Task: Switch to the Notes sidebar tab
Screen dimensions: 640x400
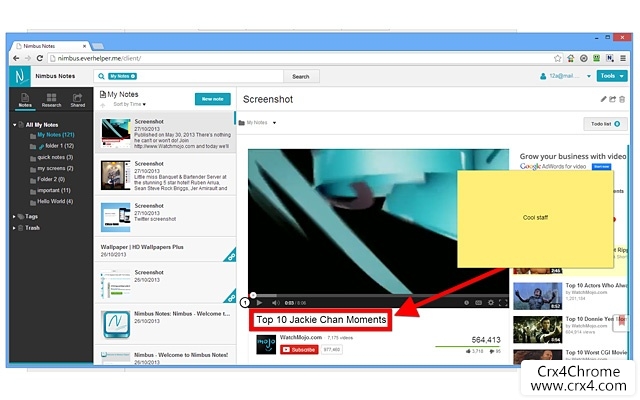Action: click(x=25, y=100)
